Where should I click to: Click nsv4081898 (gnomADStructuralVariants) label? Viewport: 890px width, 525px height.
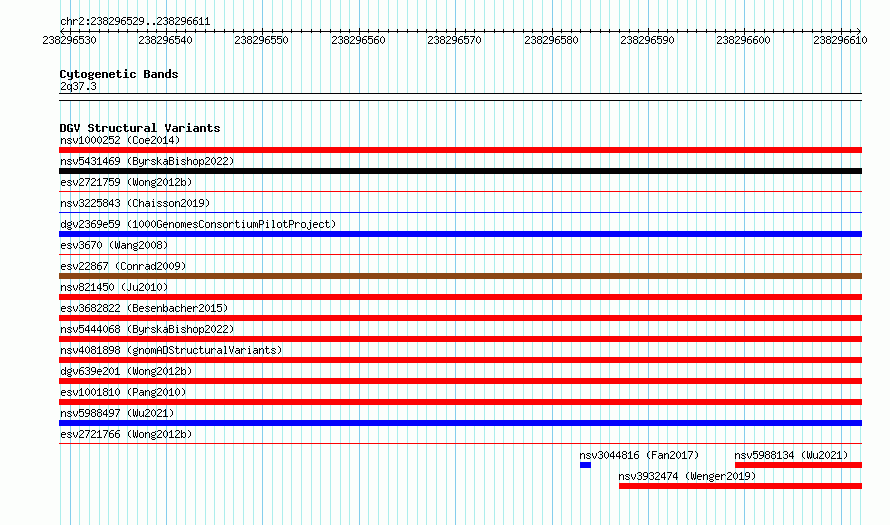[x=171, y=350]
